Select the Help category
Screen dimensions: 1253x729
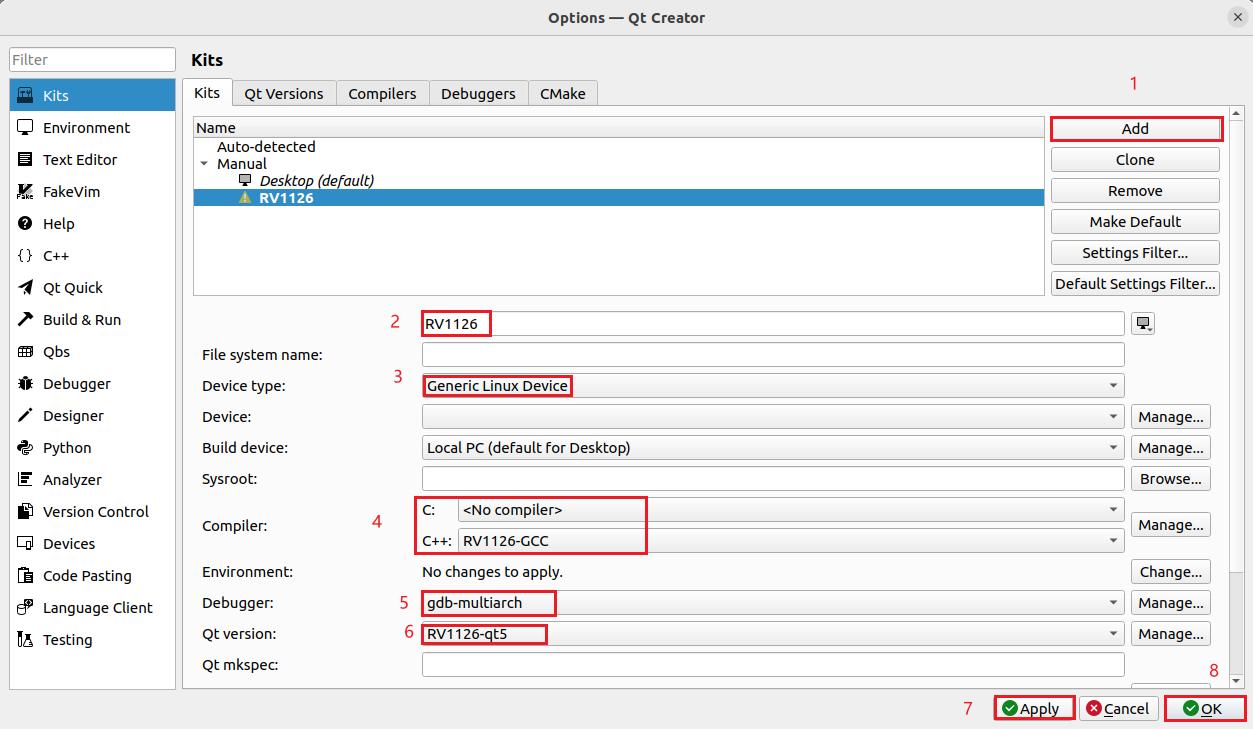[x=92, y=224]
